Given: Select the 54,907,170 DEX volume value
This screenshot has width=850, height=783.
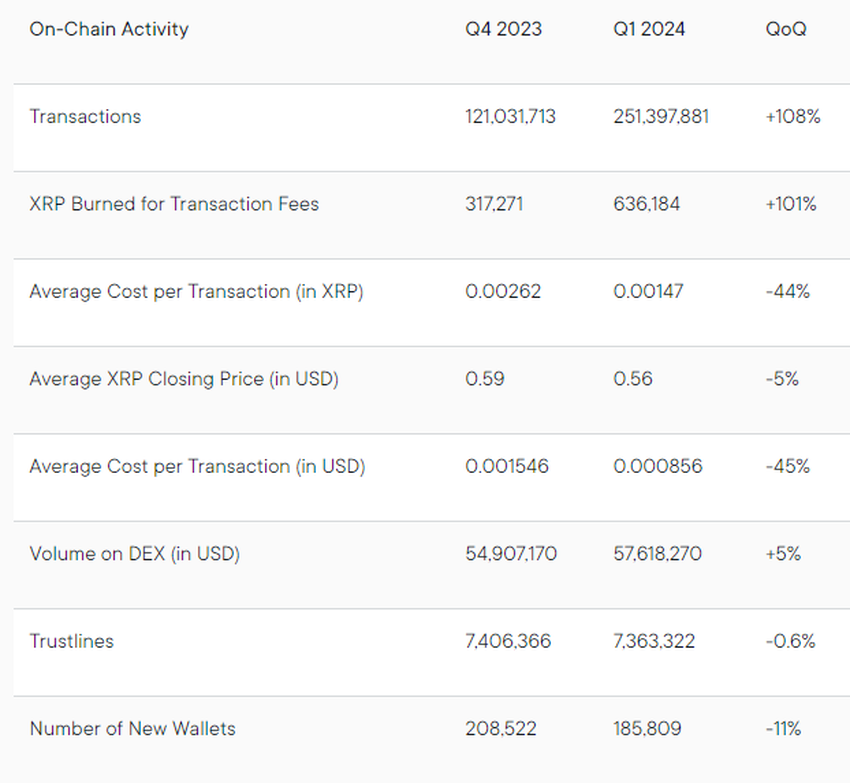Looking at the screenshot, I should tap(511, 554).
